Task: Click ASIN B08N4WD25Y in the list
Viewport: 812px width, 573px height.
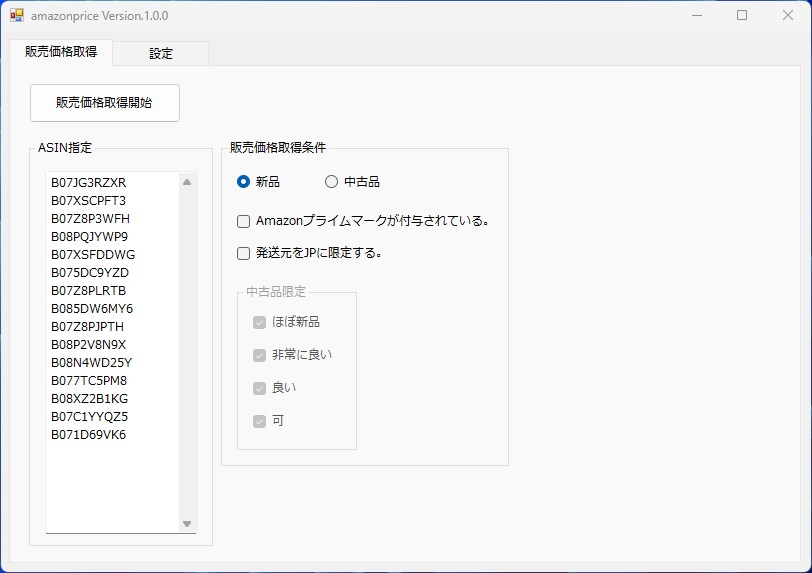Action: [x=92, y=363]
